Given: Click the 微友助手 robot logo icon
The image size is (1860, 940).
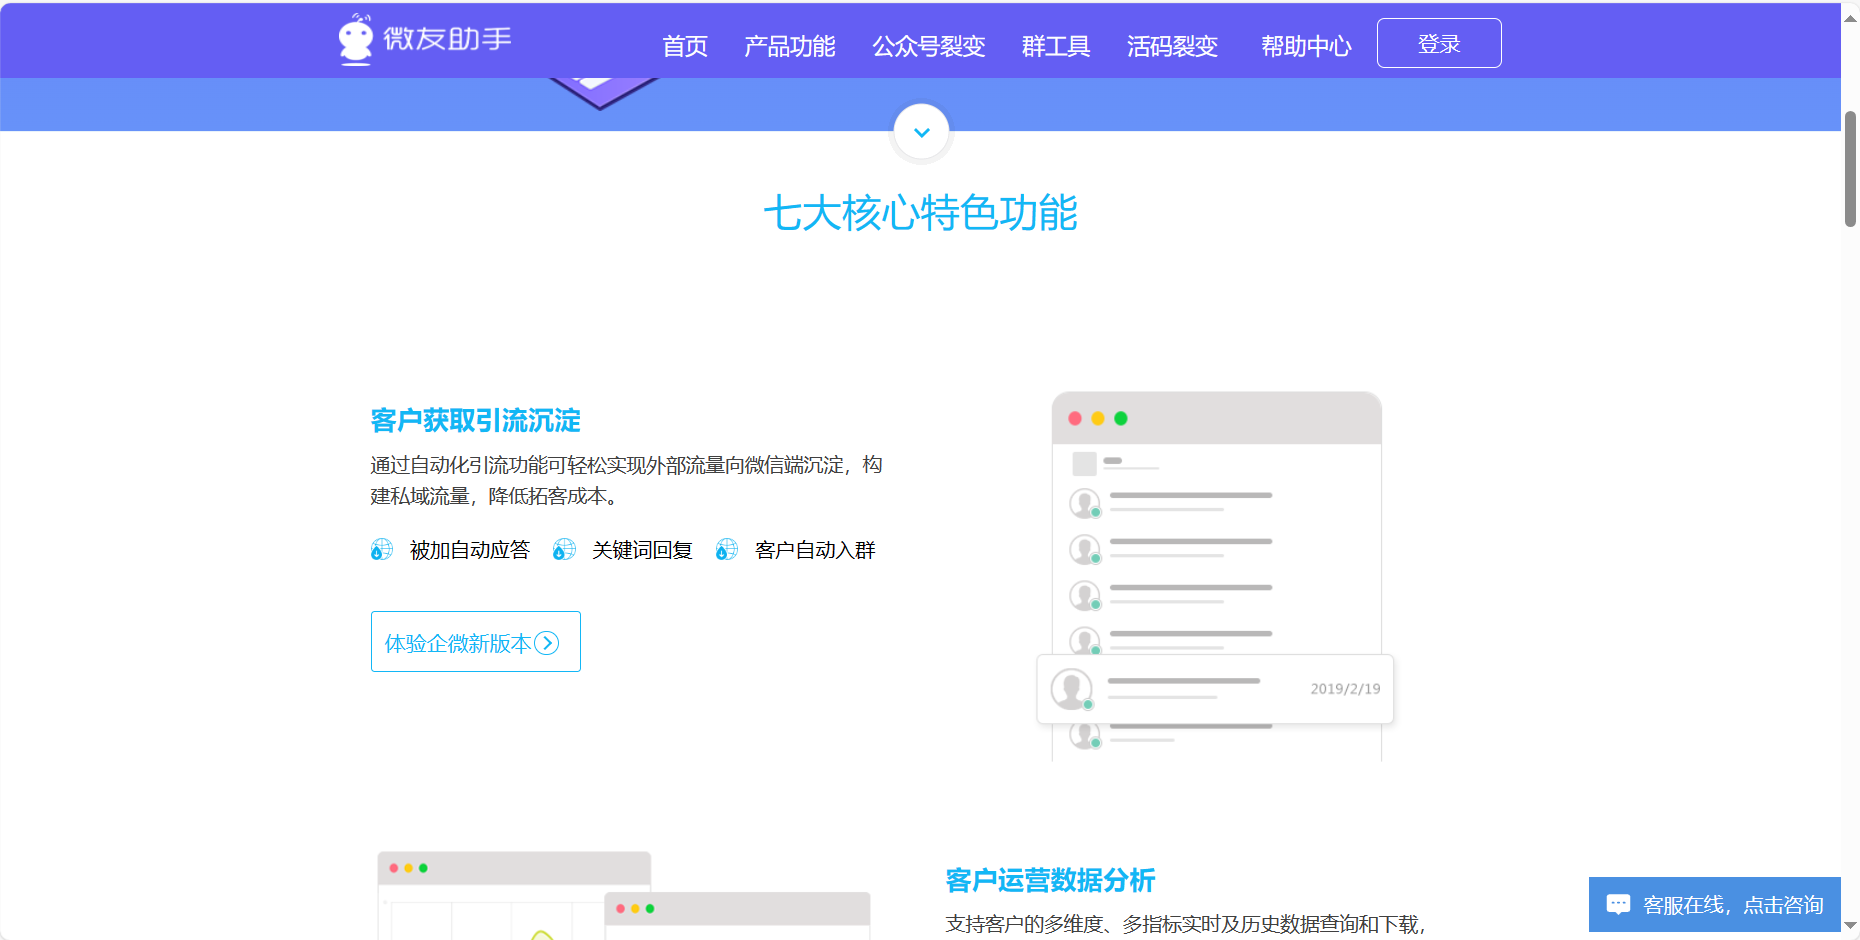Looking at the screenshot, I should pos(356,38).
